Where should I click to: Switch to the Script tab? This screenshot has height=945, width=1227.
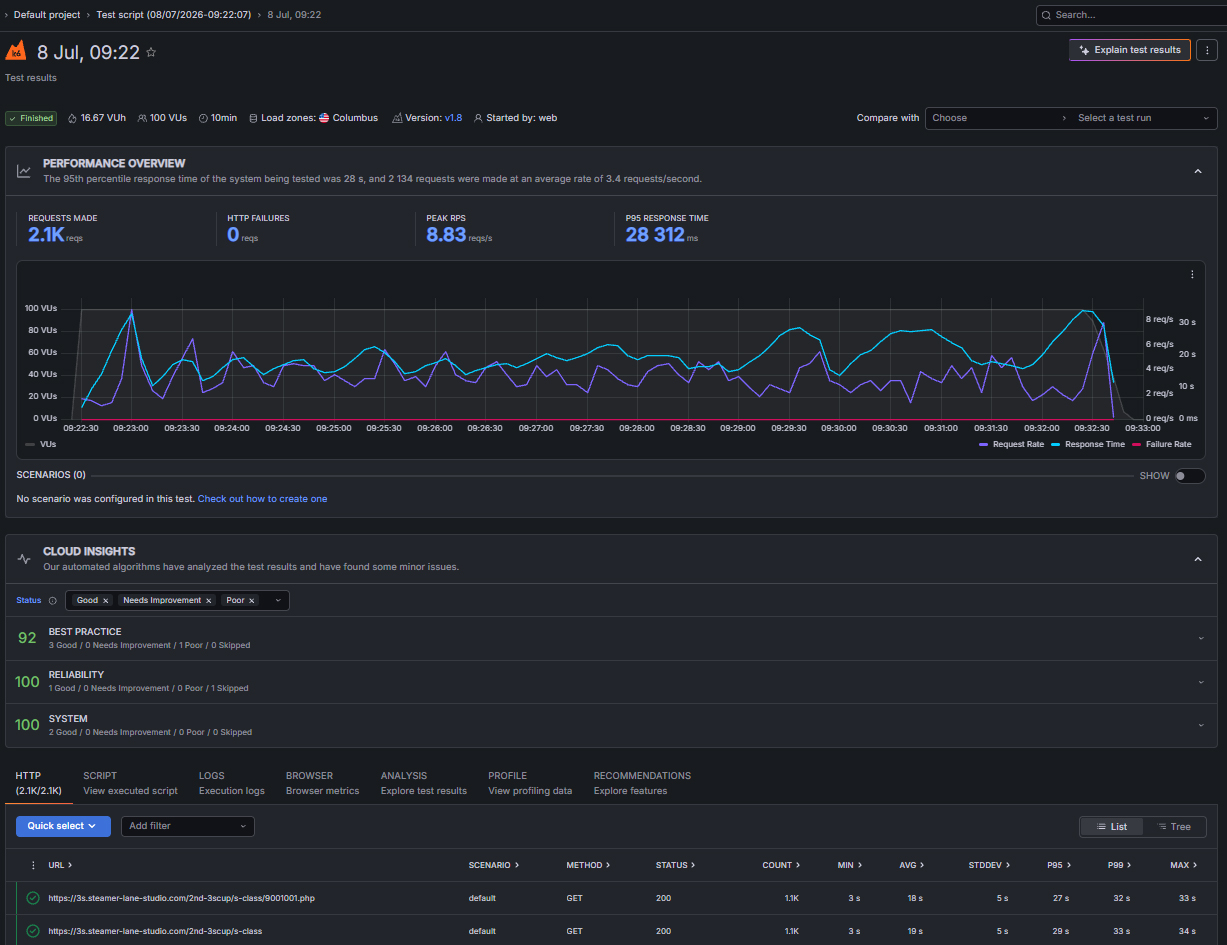coord(130,783)
